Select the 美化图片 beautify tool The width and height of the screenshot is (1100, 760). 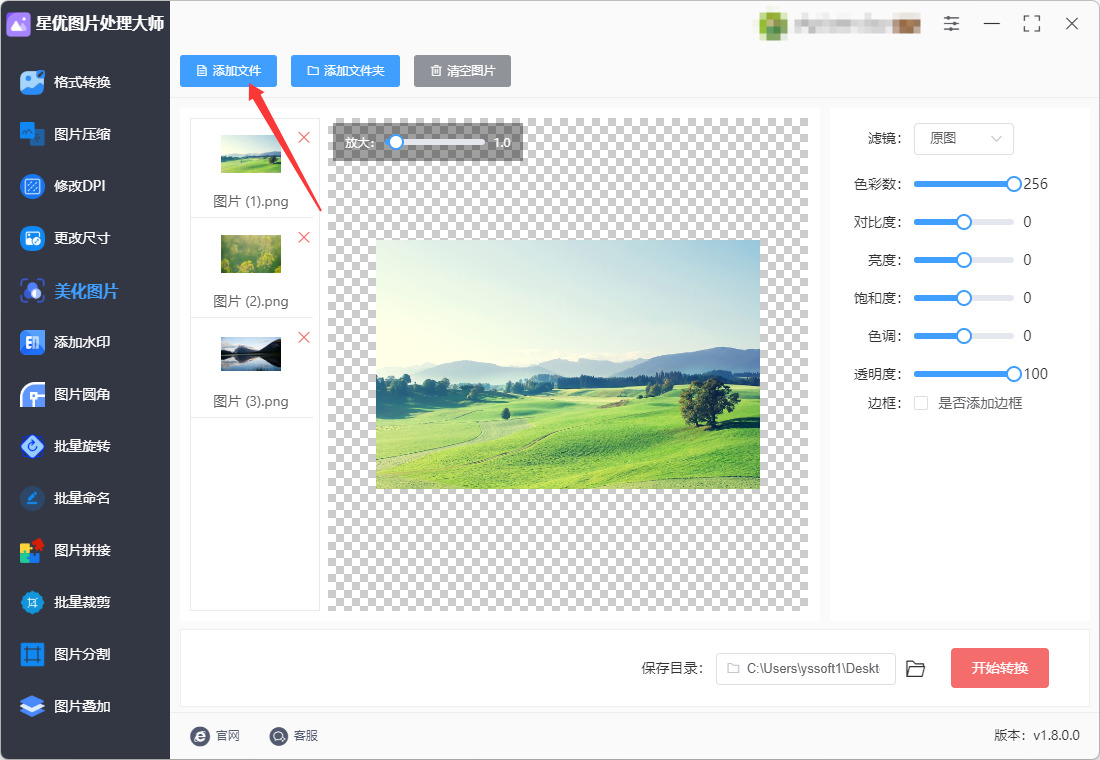(69, 291)
